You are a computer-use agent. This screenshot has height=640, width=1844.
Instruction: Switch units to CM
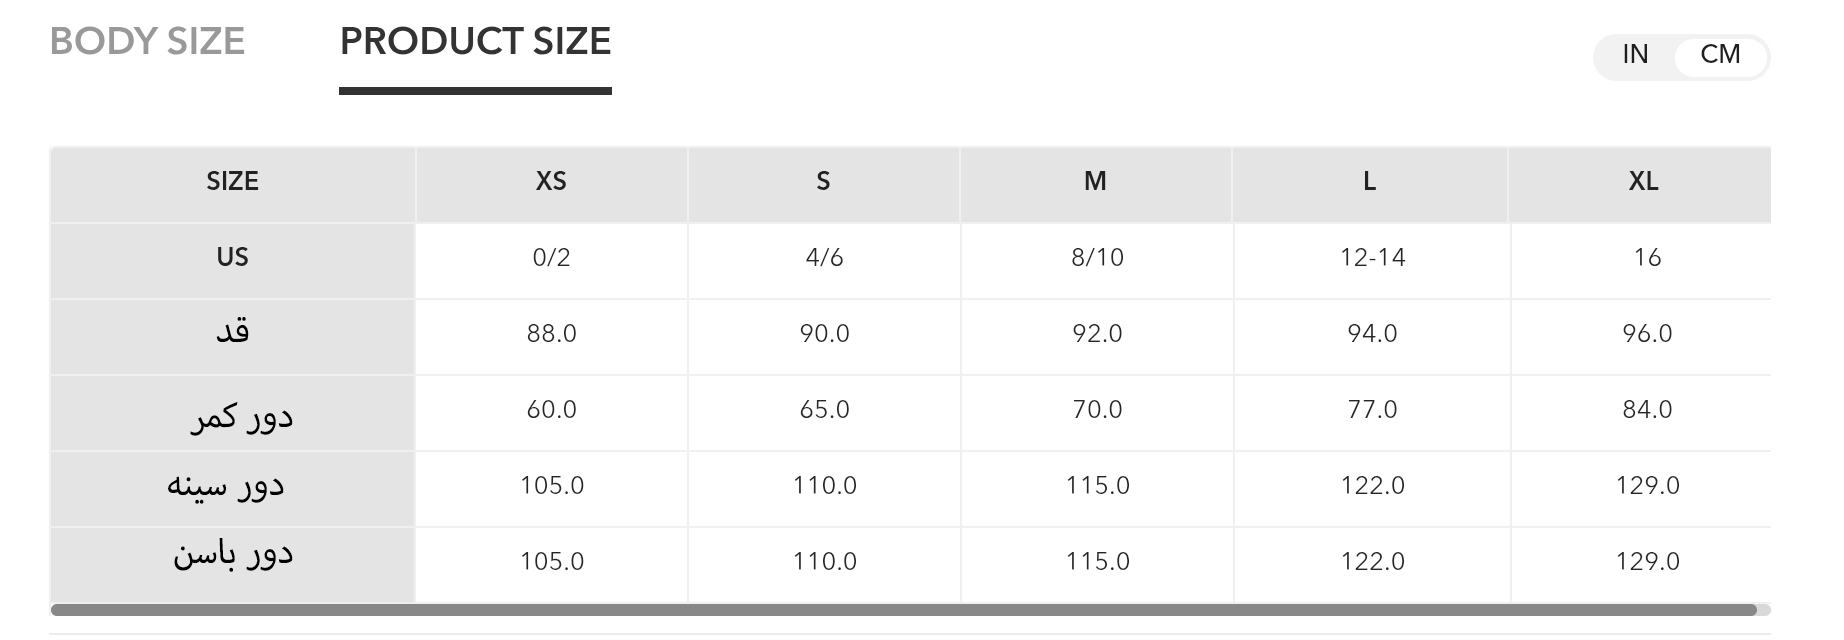1720,55
